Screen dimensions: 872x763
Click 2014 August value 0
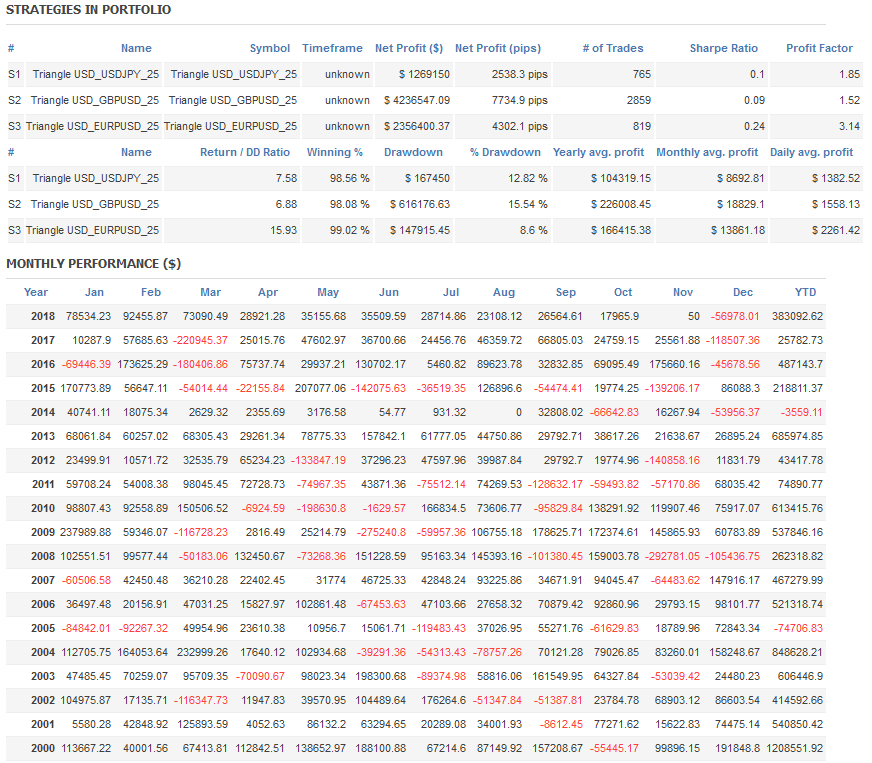point(518,413)
